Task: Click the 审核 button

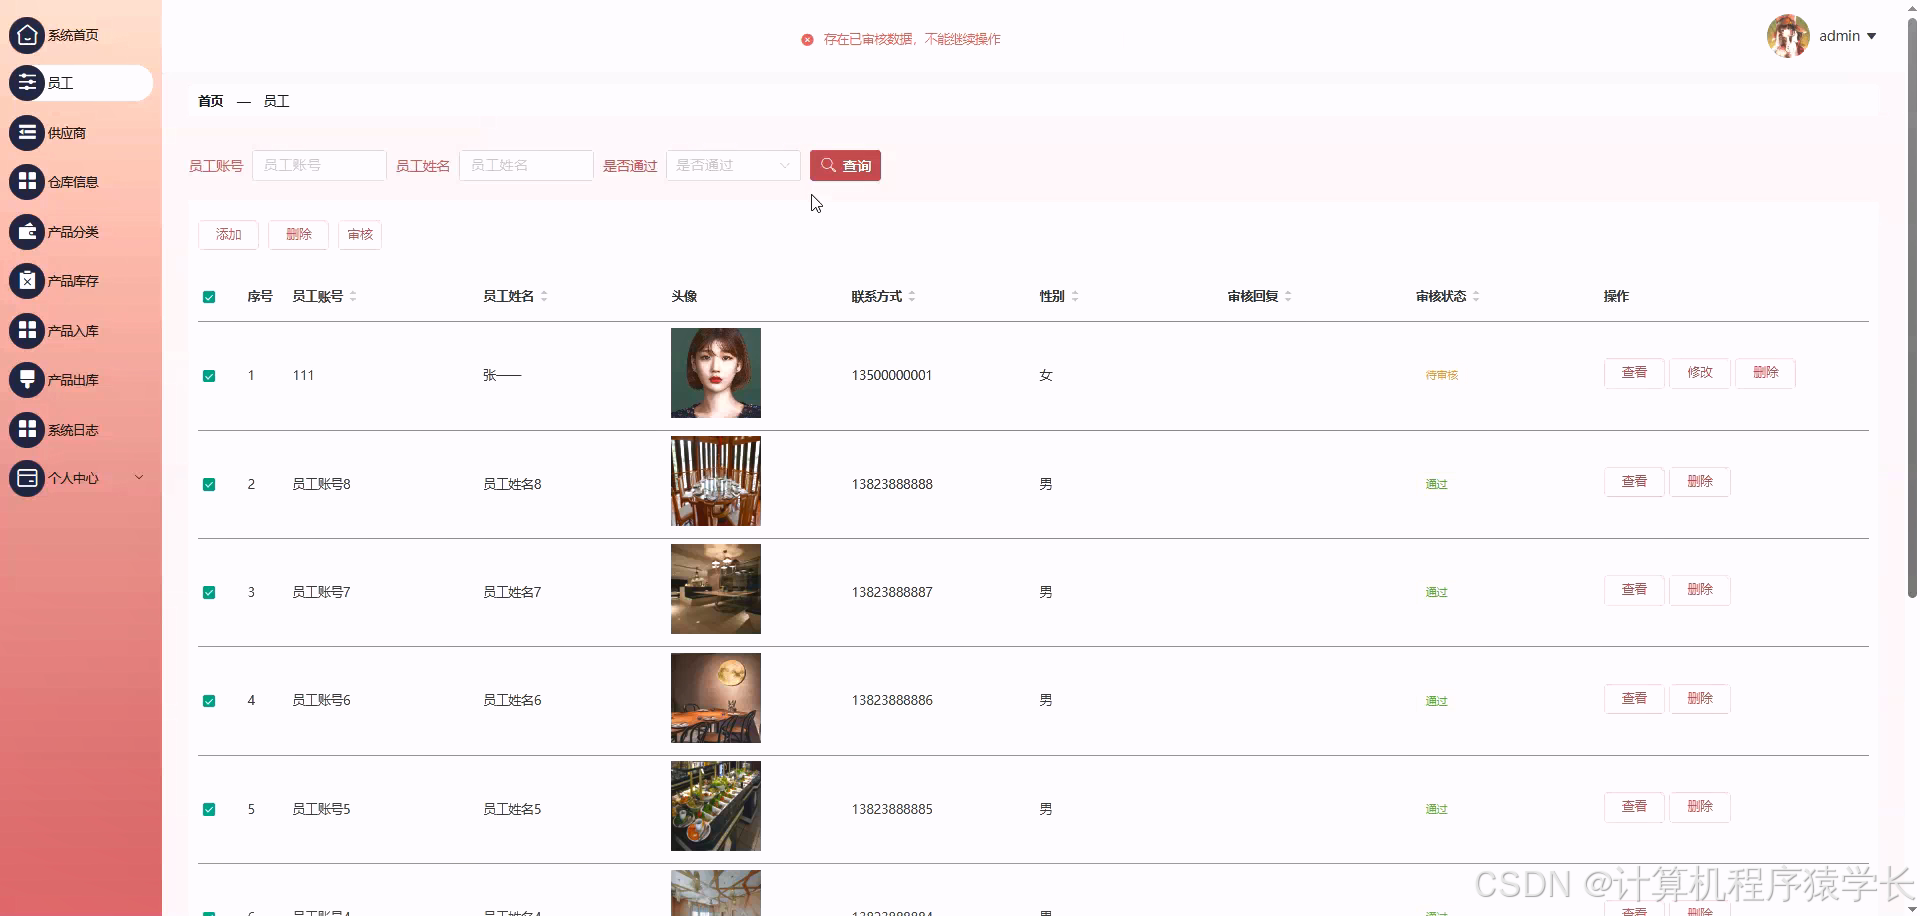Action: 360,234
